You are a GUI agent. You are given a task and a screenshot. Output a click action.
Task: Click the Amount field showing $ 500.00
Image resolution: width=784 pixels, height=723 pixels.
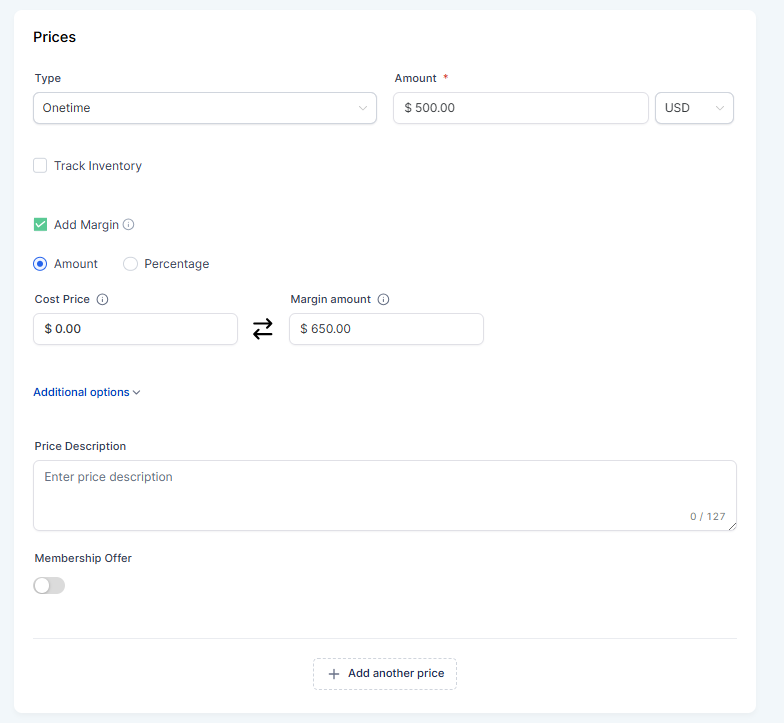520,108
